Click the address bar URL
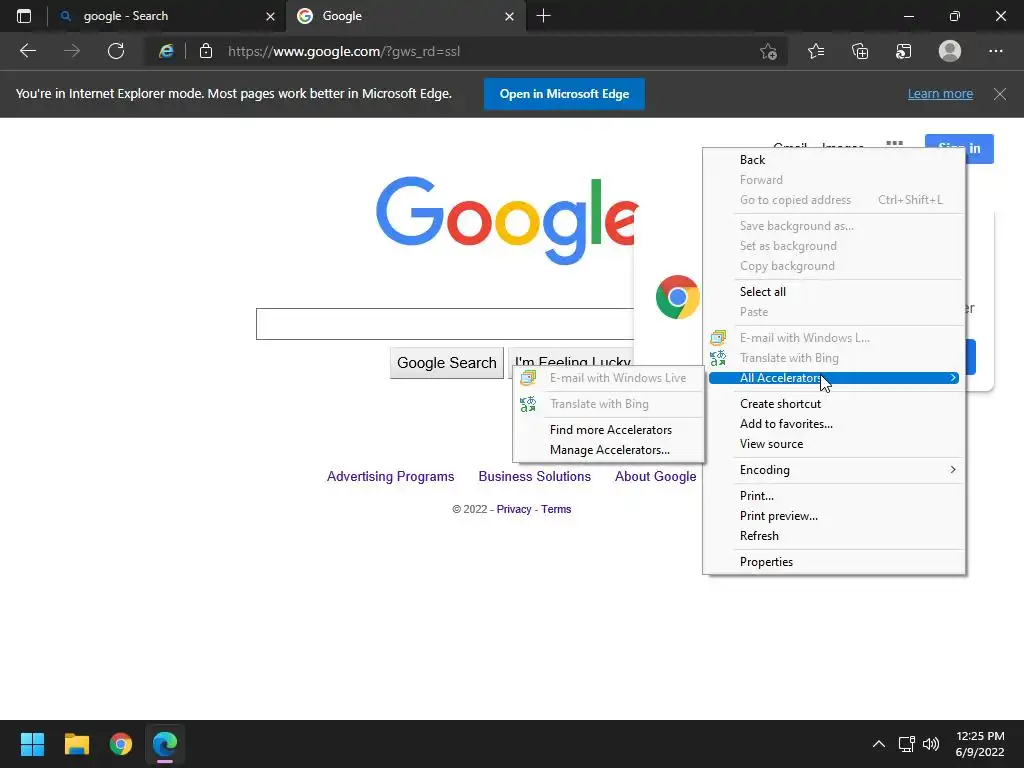 [344, 51]
